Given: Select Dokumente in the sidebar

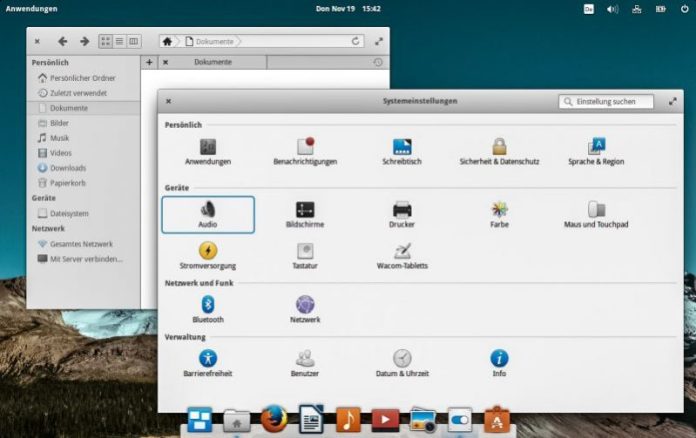Looking at the screenshot, I should (x=83, y=108).
